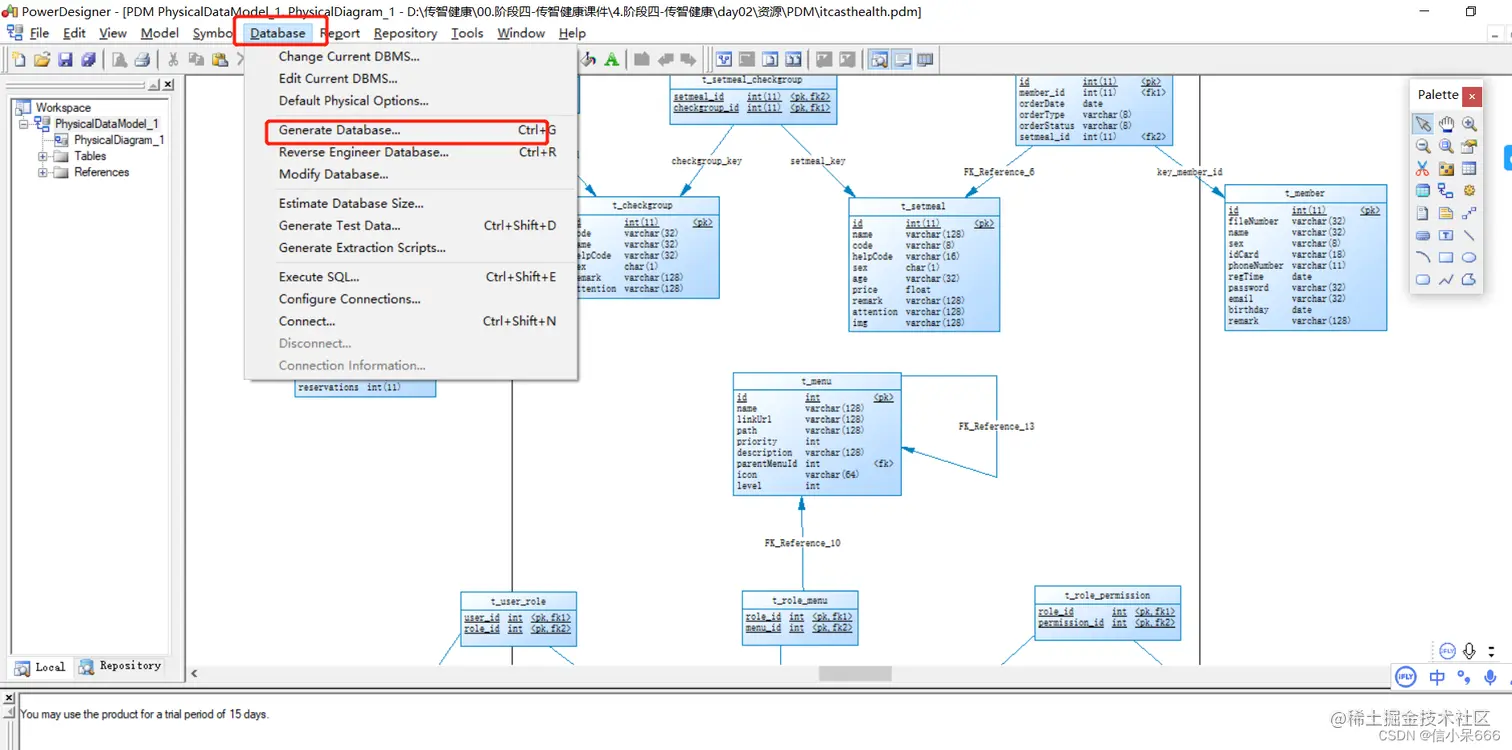Open the Edit menu
The height and width of the screenshot is (750, 1512).
75,33
